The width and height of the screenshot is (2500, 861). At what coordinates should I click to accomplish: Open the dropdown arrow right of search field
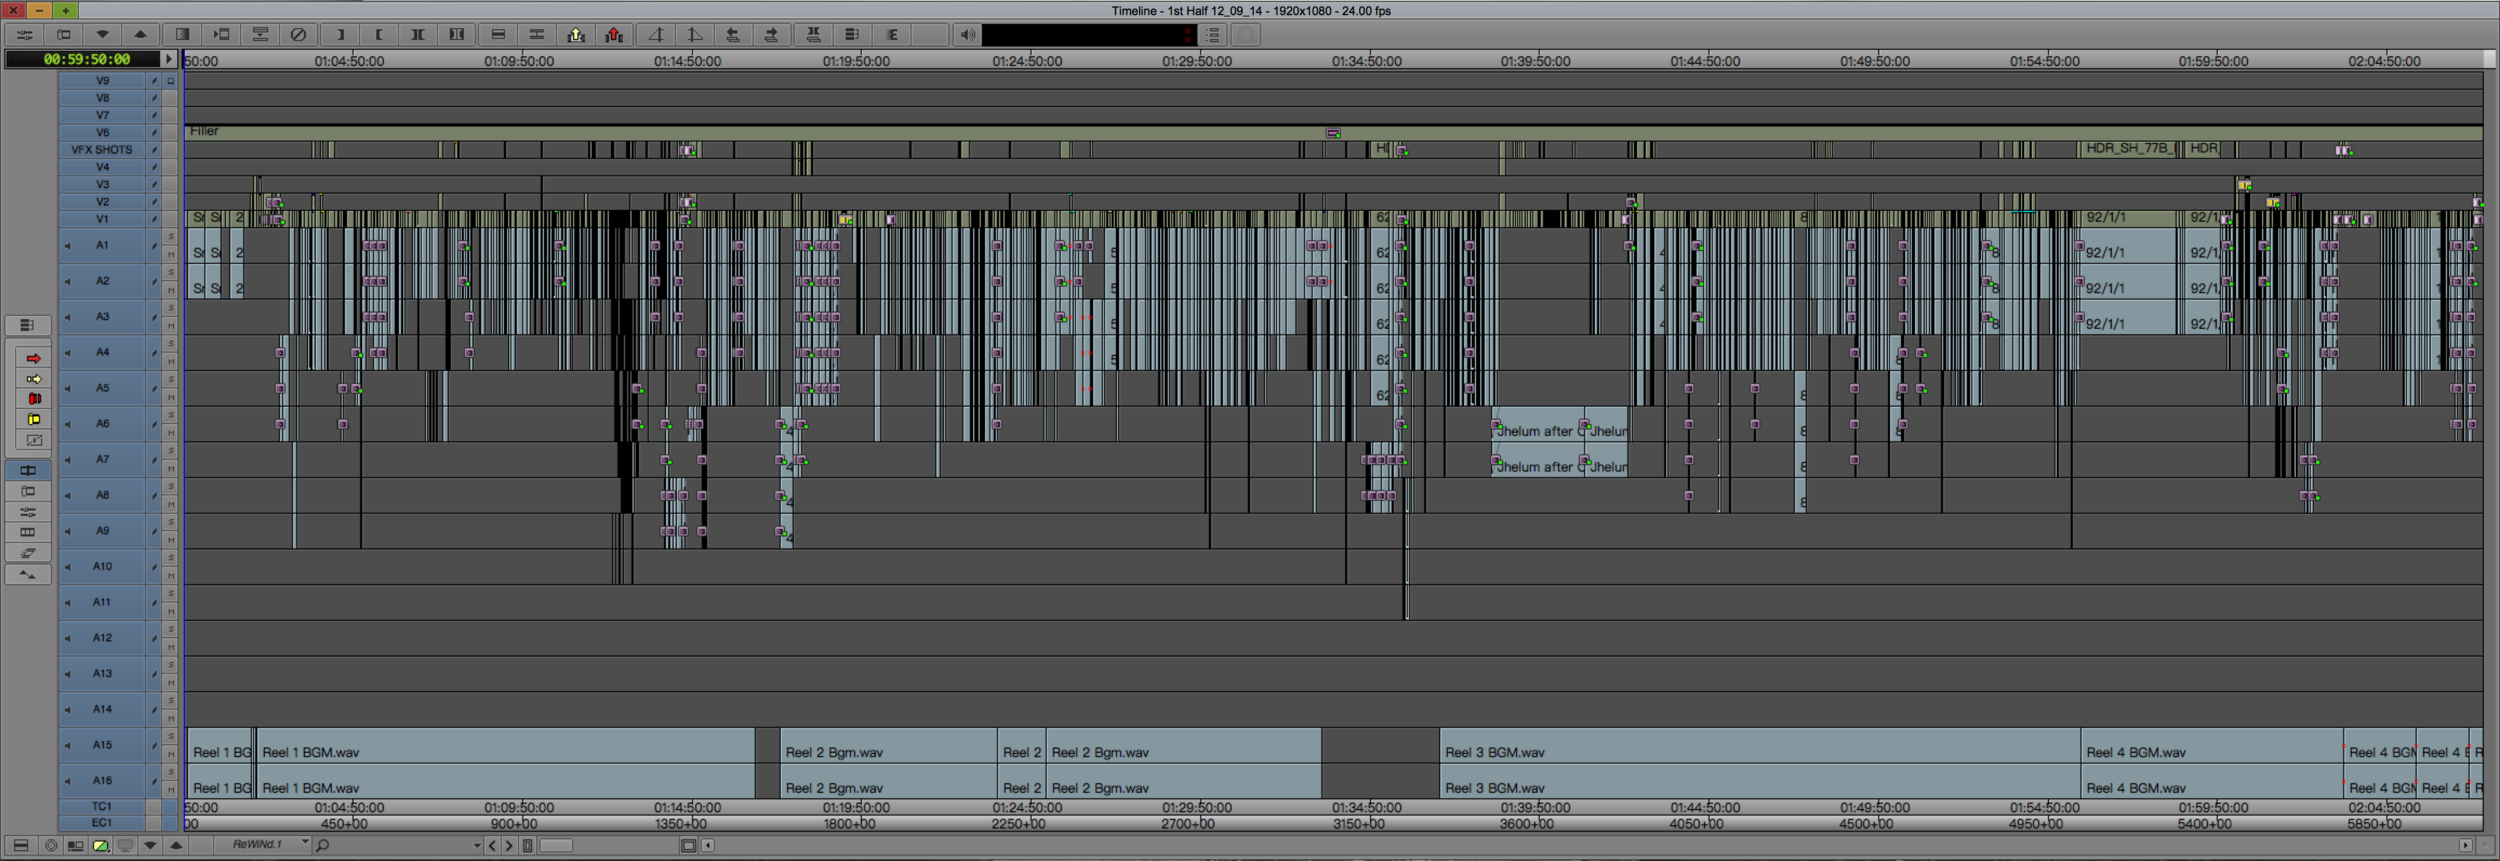[477, 846]
